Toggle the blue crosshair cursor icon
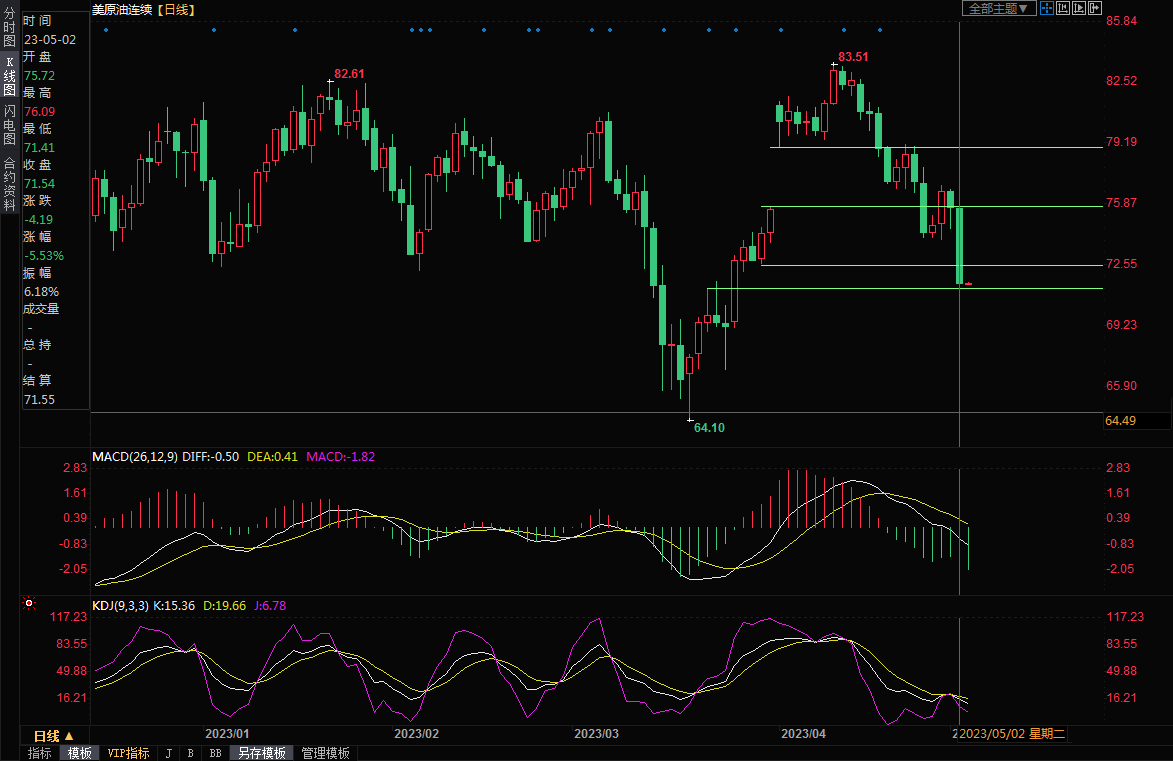This screenshot has height=761, width=1173. [1046, 8]
